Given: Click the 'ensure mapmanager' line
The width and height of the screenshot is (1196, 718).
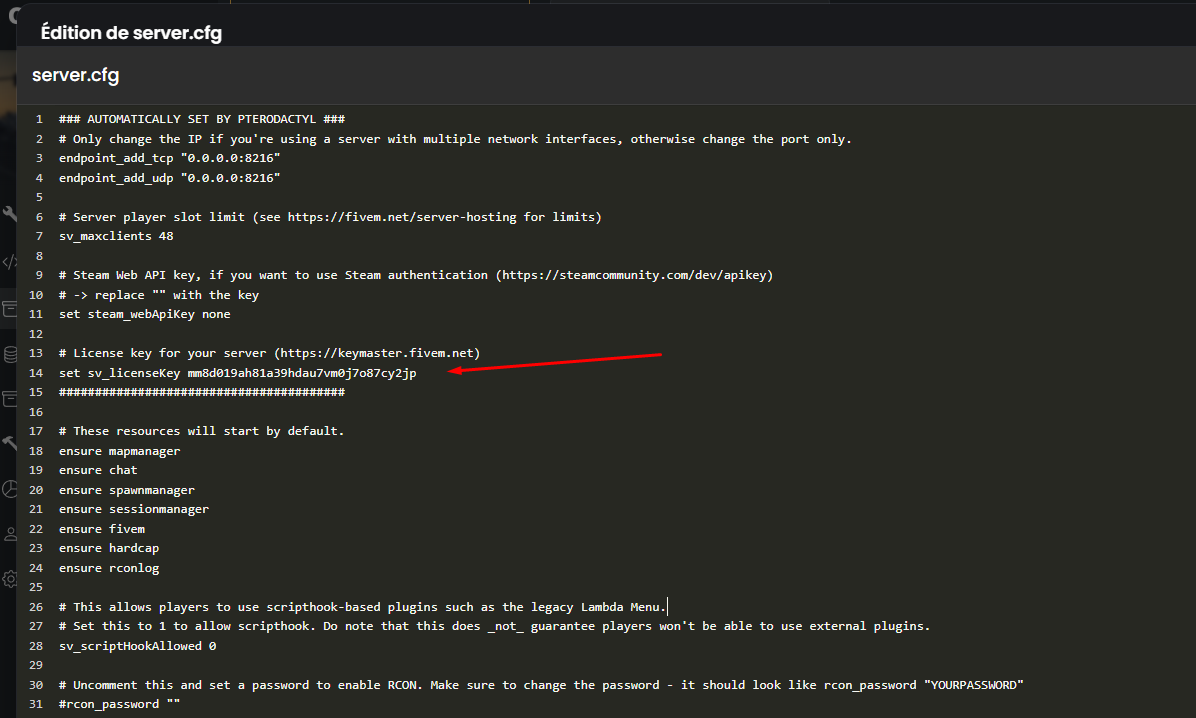Looking at the screenshot, I should 119,451.
